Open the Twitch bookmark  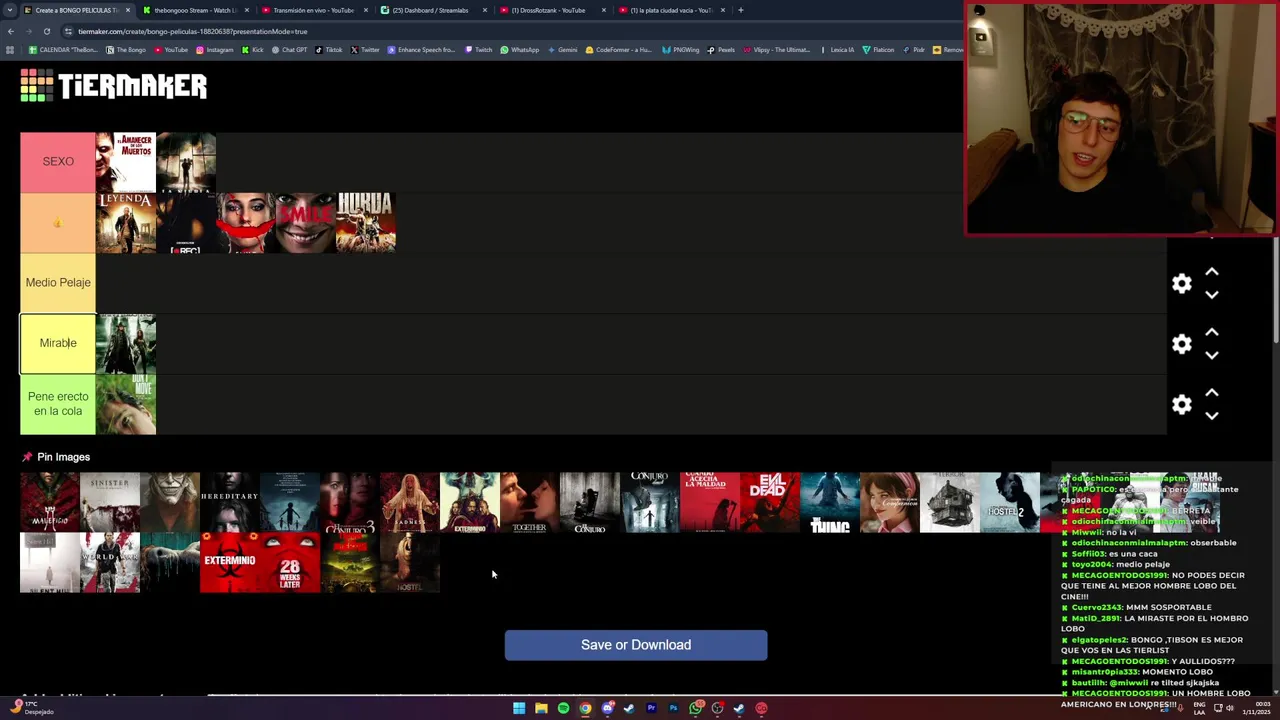pos(479,50)
